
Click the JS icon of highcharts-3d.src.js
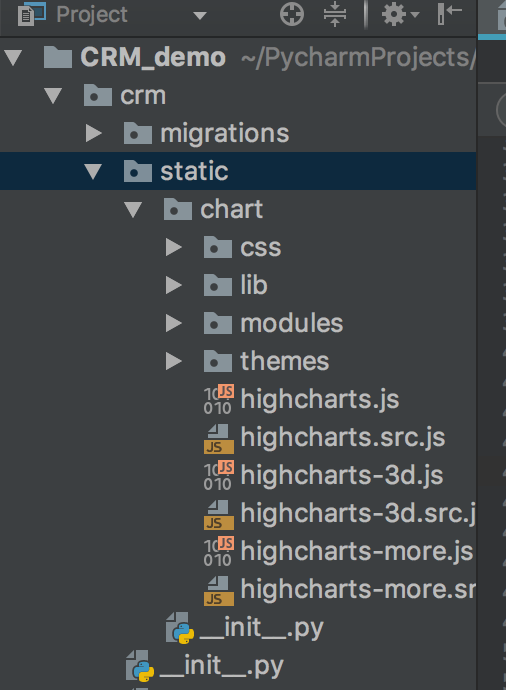click(x=219, y=514)
